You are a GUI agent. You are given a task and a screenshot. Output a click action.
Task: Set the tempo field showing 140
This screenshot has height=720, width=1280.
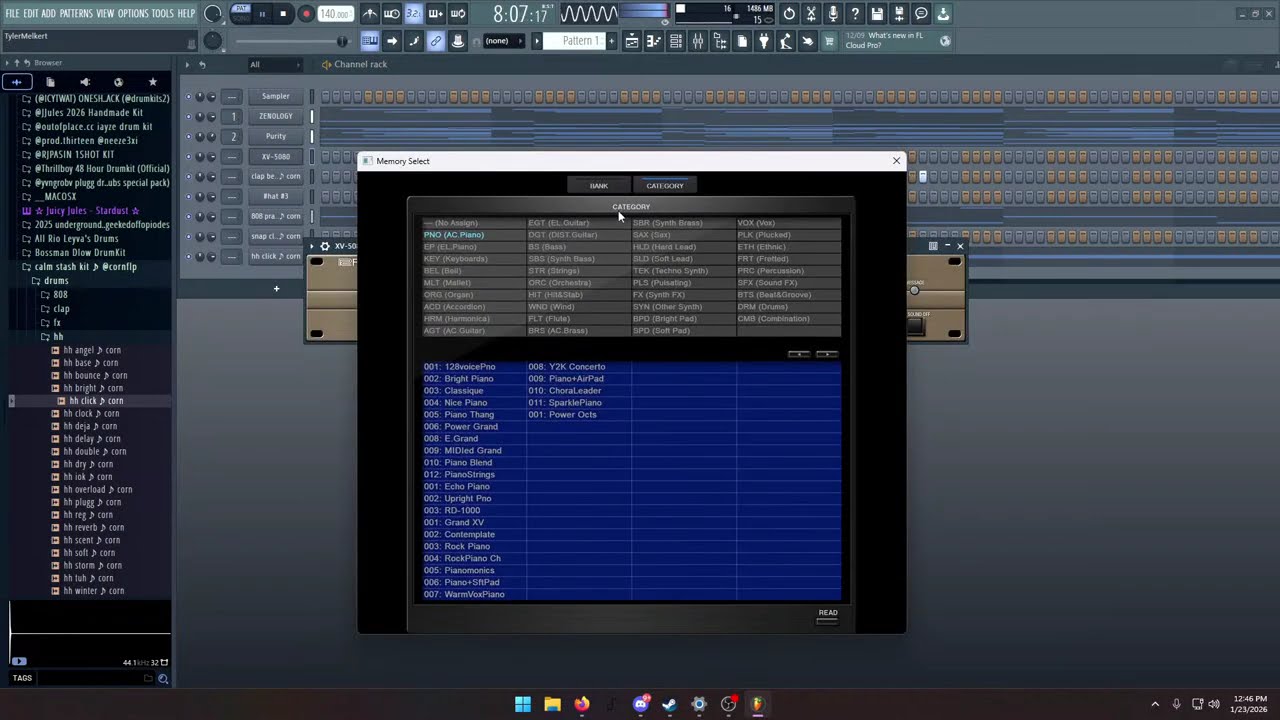click(335, 14)
